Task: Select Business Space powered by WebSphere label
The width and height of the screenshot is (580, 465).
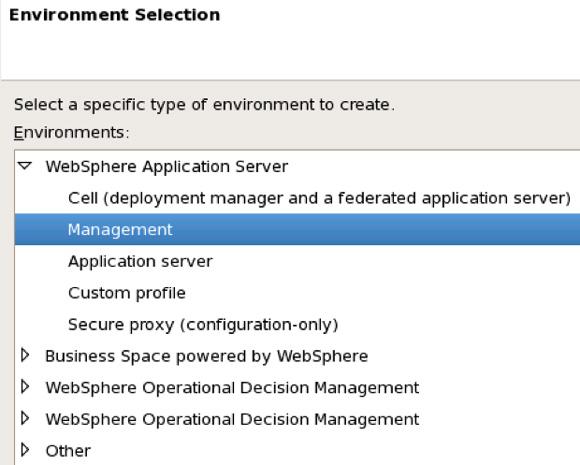Action: (206, 356)
